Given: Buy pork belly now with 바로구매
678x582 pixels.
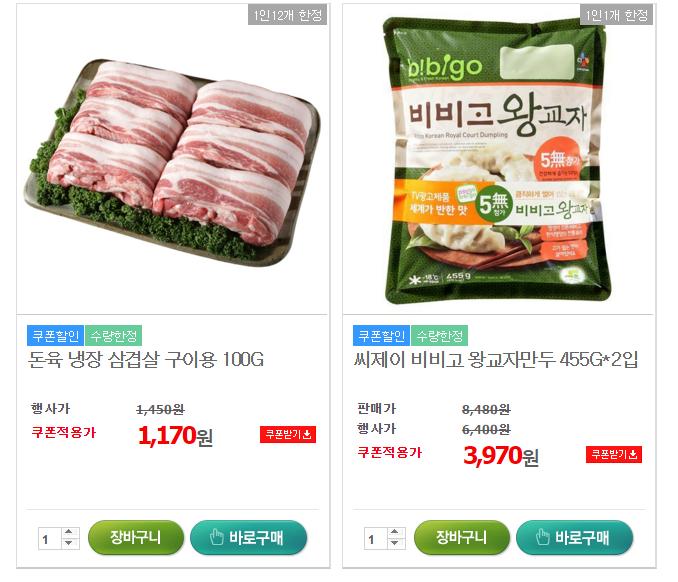Looking at the screenshot, I should (249, 537).
